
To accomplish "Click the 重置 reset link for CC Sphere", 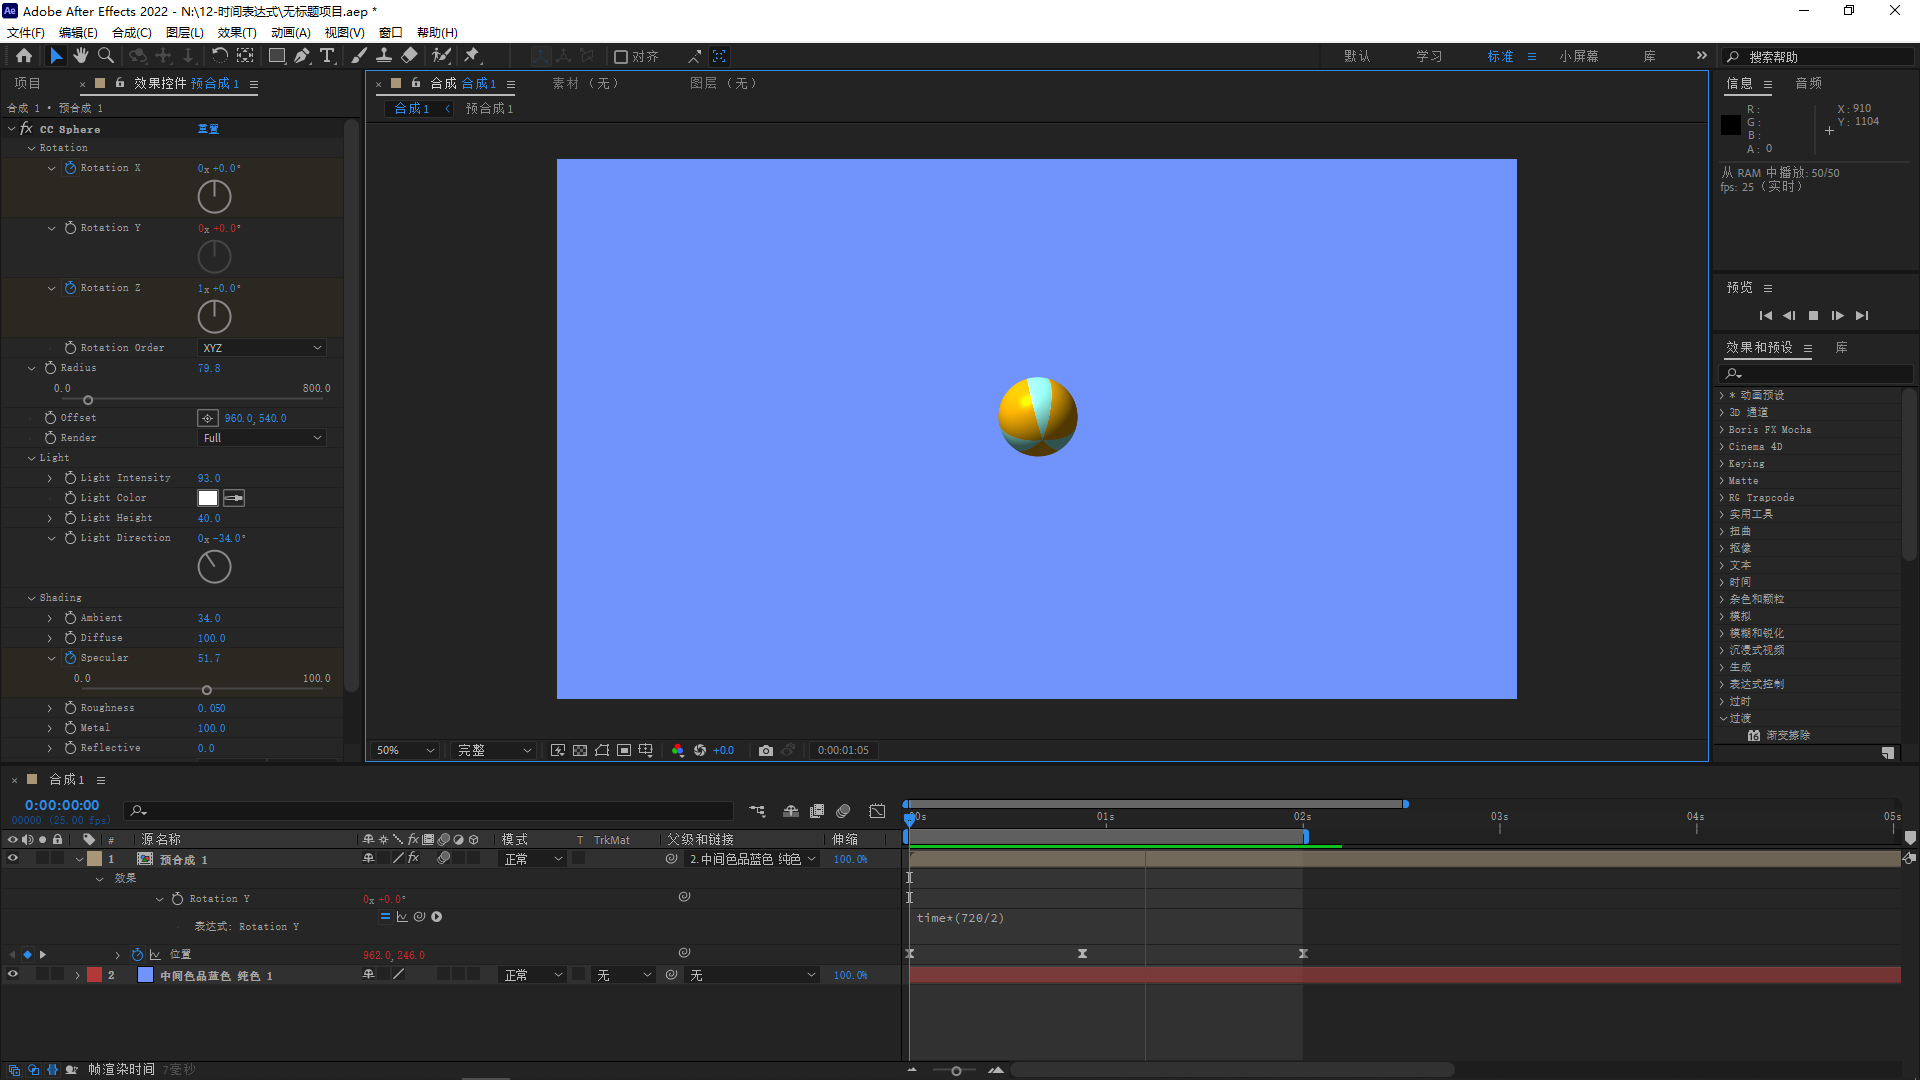I will 208,129.
